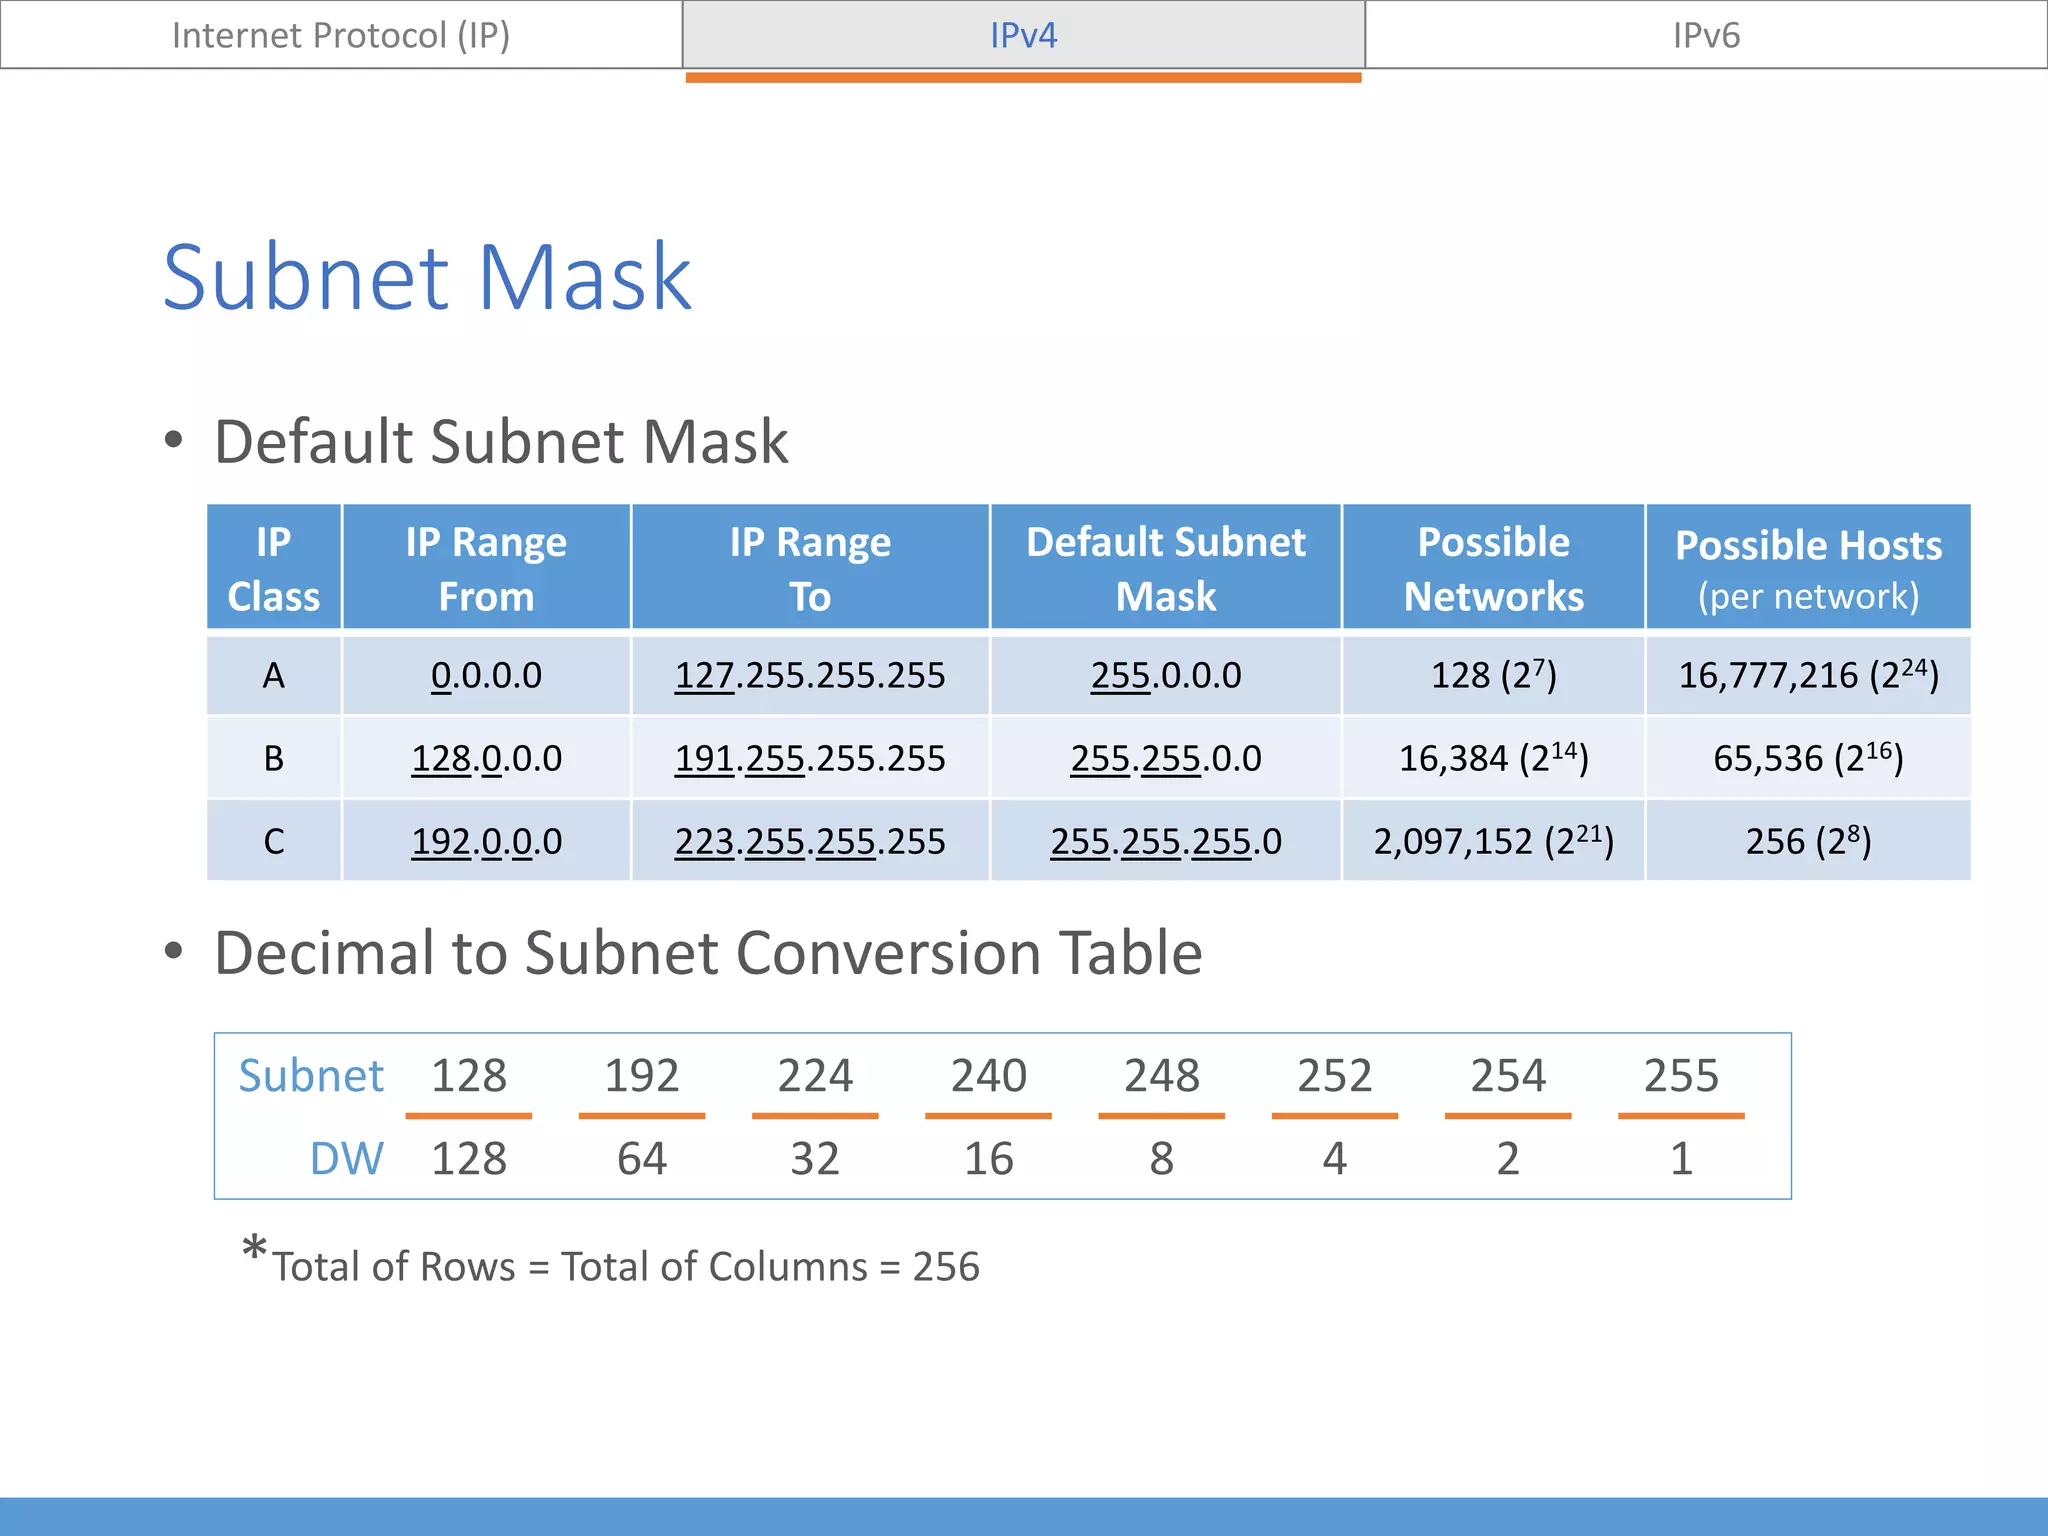This screenshot has width=2048, height=1536.
Task: Click the Subnet row label
Action: [x=311, y=1076]
